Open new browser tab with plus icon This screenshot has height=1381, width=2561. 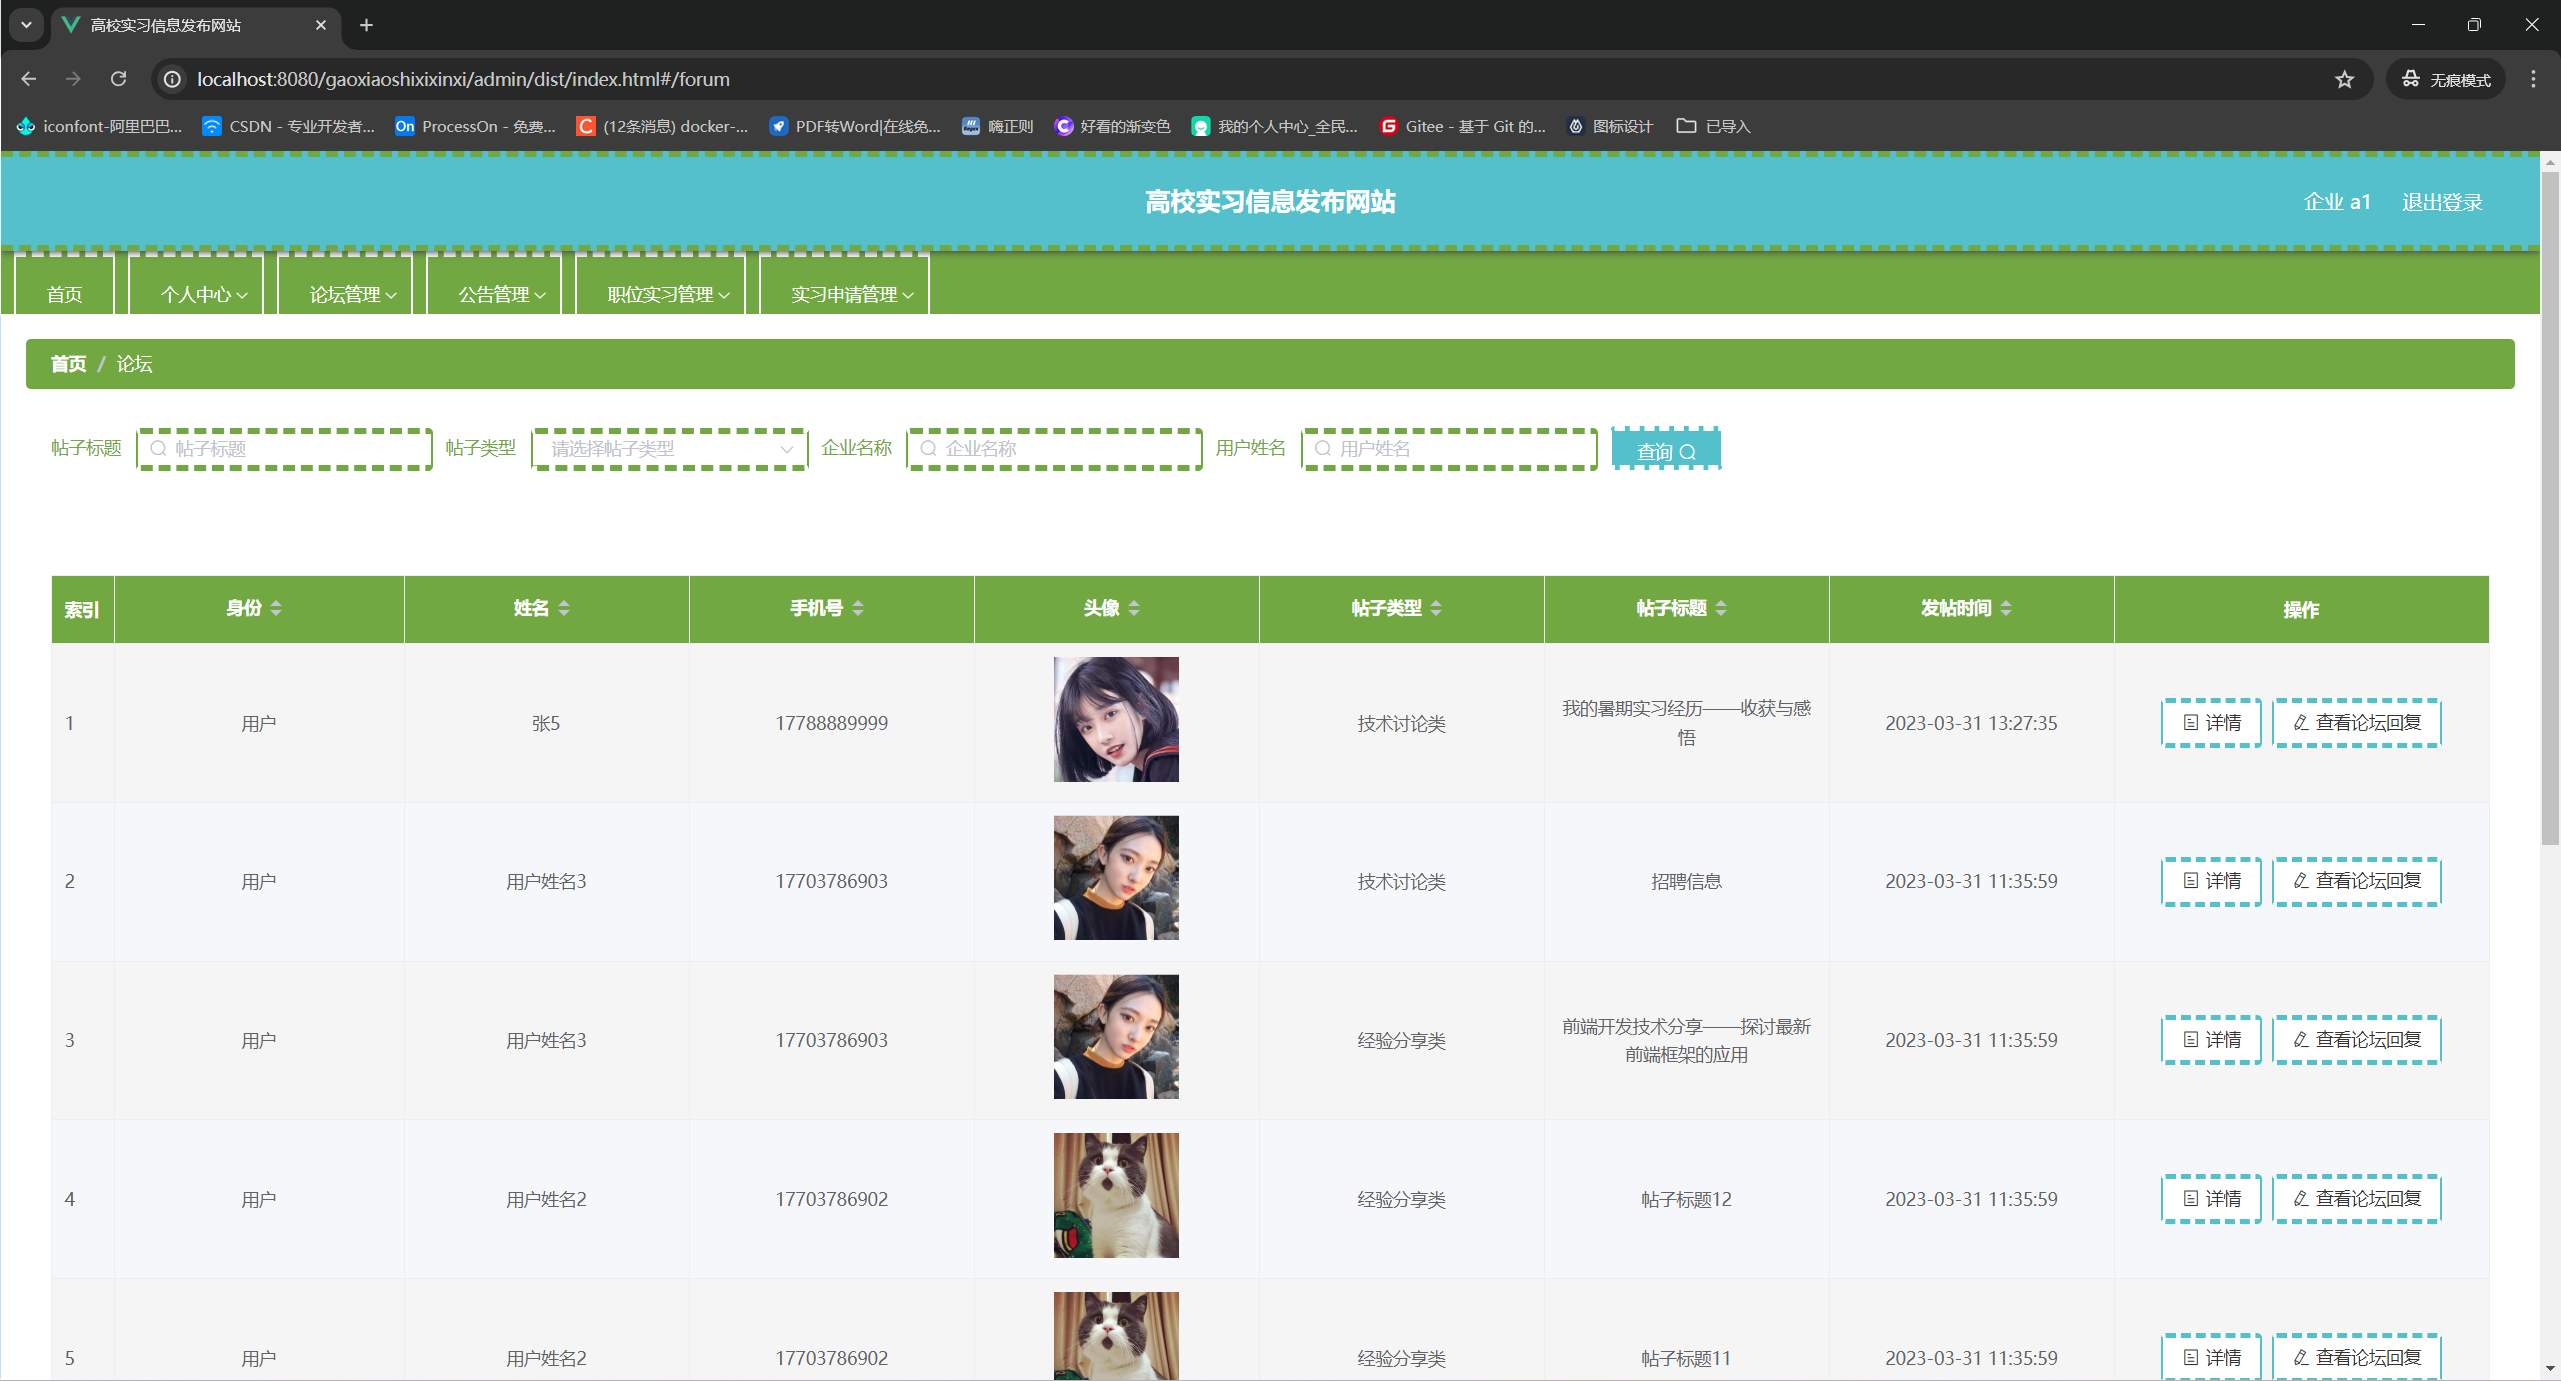tap(366, 25)
